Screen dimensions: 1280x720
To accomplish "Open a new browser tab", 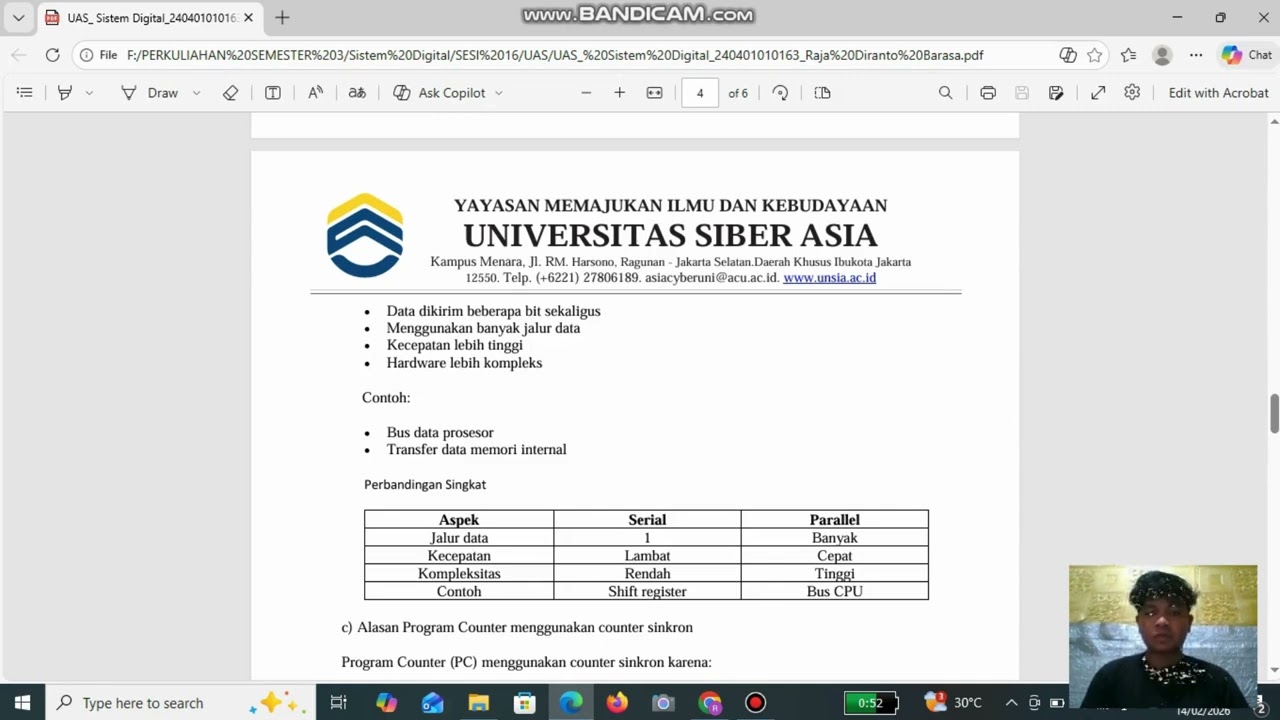I will pos(282,17).
